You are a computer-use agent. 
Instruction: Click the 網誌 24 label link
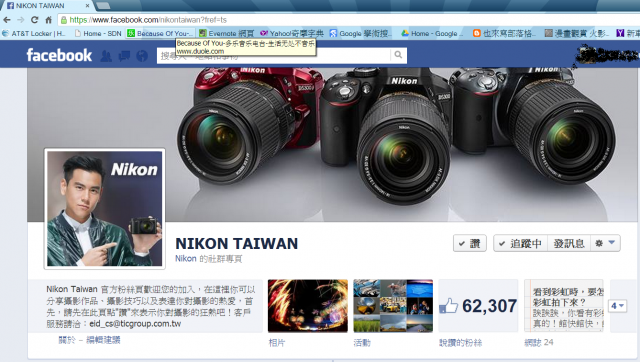pyautogui.click(x=539, y=343)
